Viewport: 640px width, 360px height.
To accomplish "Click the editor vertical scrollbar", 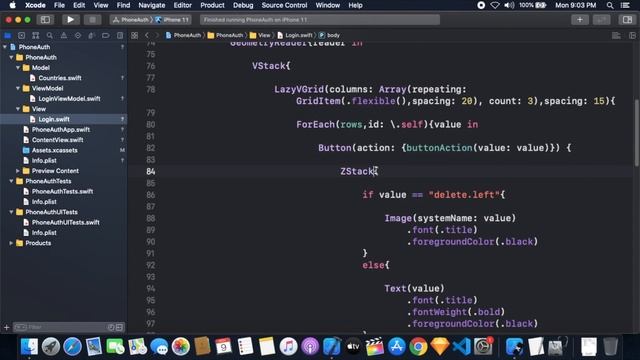I will click(636, 133).
